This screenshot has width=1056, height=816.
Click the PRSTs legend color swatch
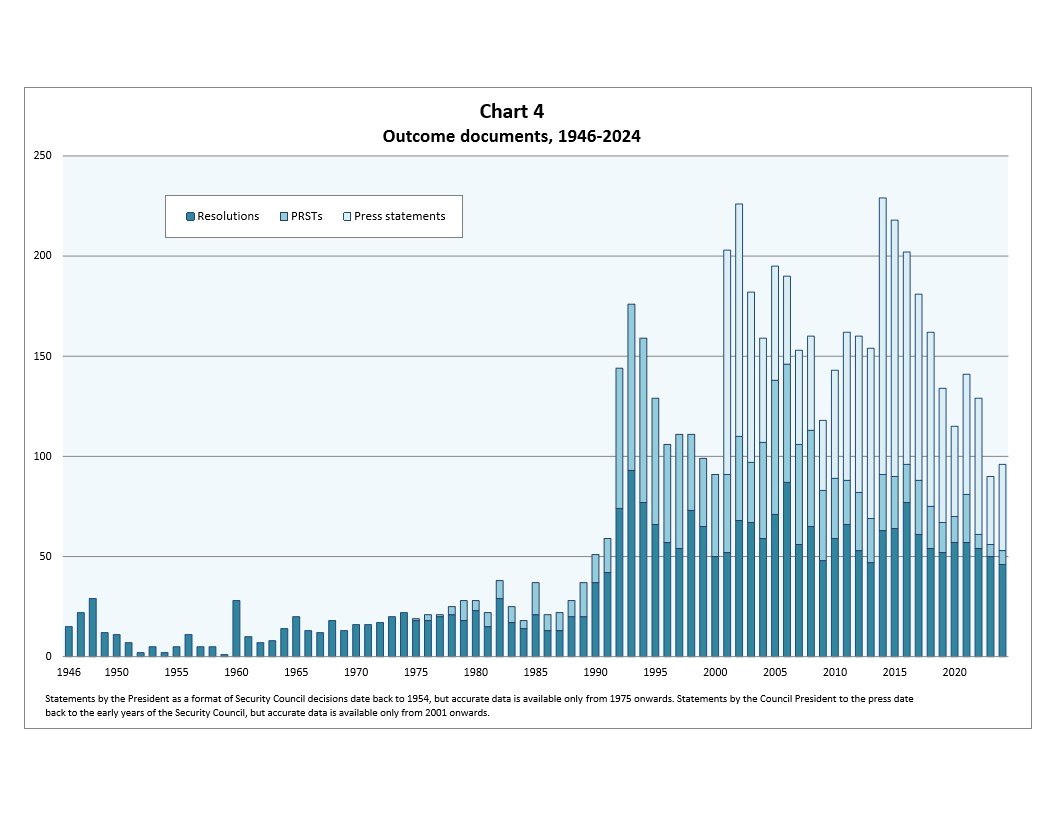pos(284,216)
